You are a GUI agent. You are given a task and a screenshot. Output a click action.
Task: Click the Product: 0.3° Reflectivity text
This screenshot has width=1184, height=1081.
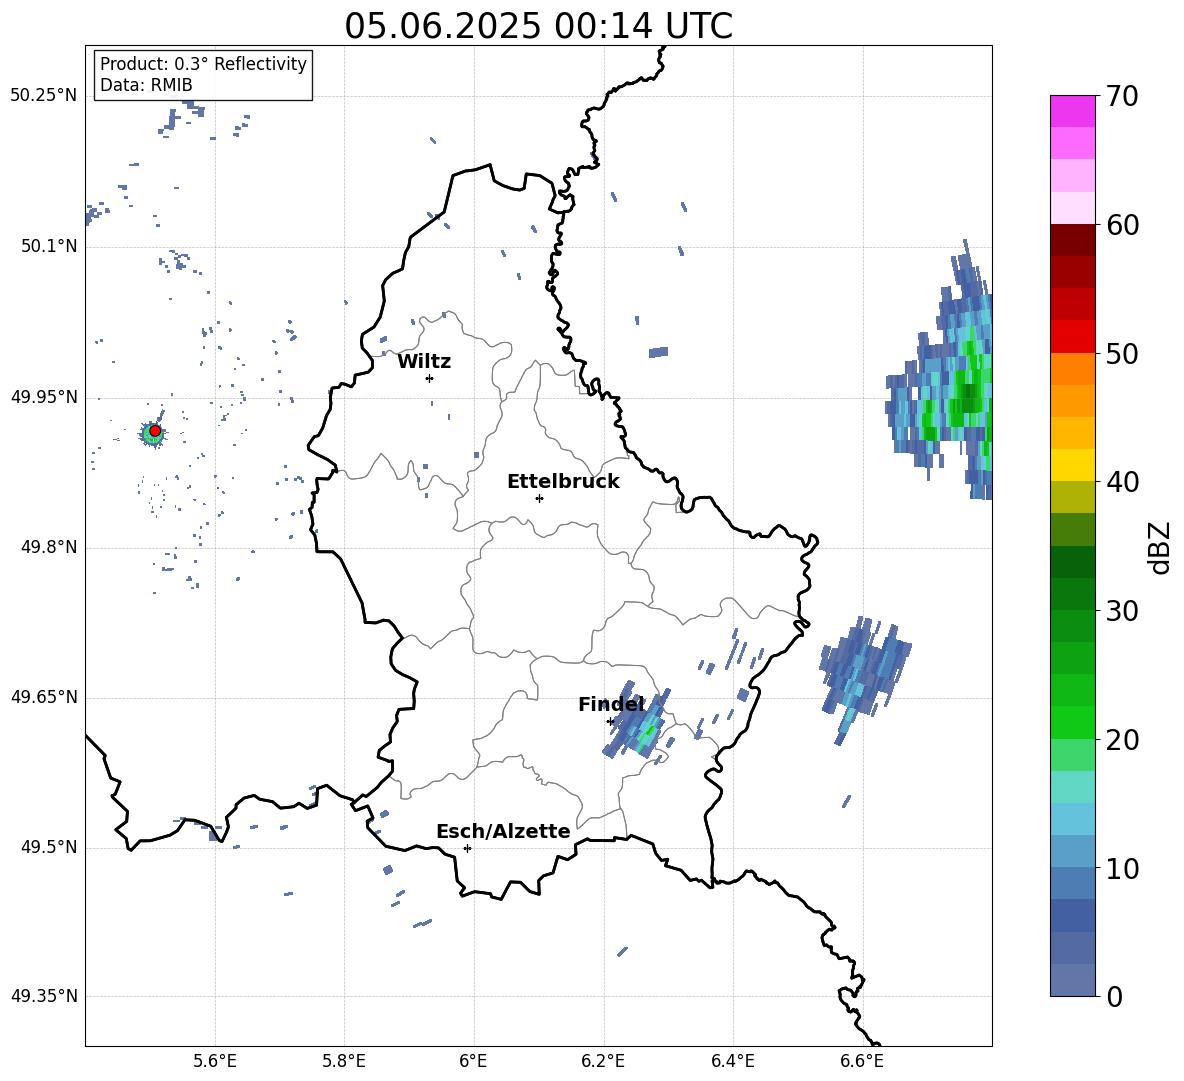tap(203, 64)
